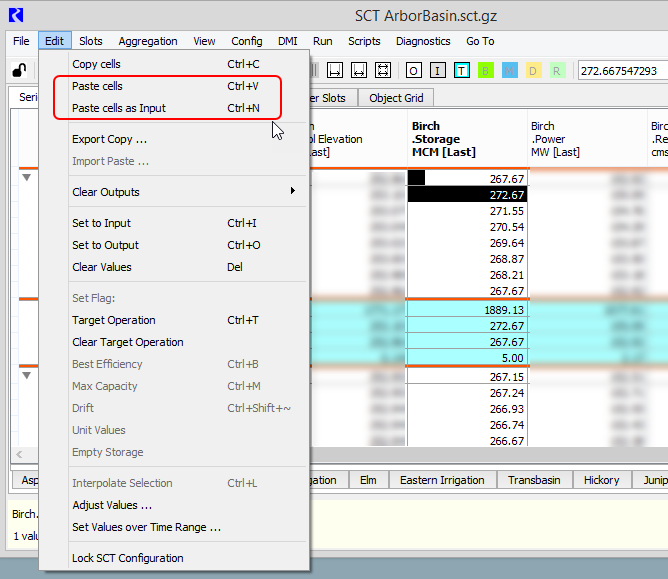Click the value field showing 272.667547293

click(x=620, y=71)
